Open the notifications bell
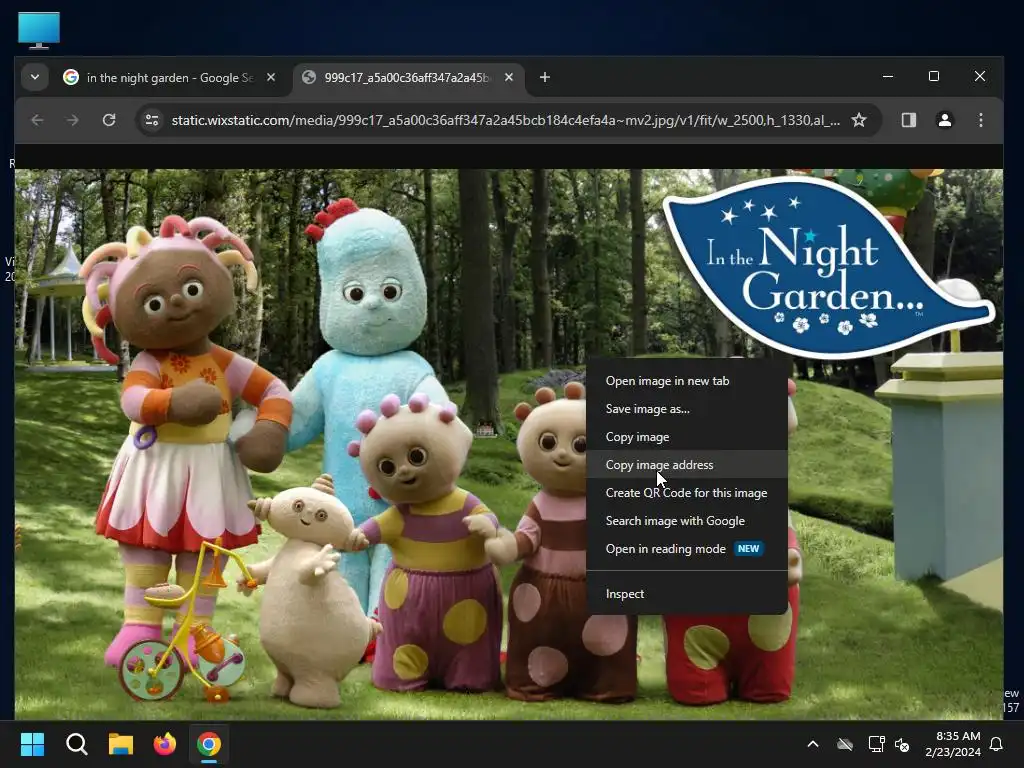This screenshot has height=768, width=1024. 997,744
